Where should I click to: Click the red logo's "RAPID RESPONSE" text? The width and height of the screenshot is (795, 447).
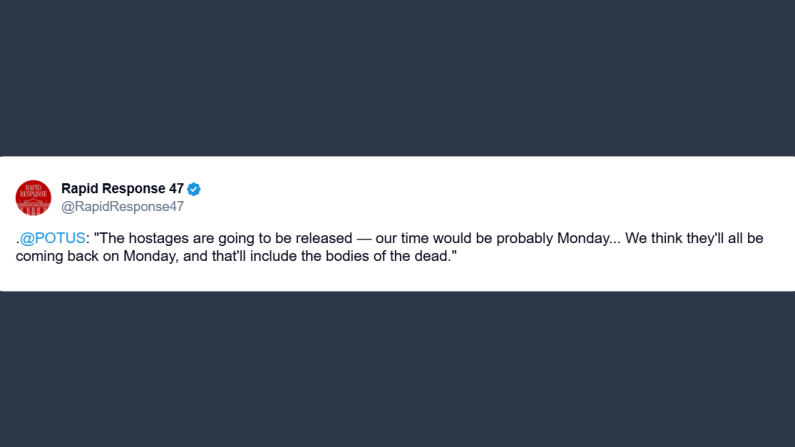pyautogui.click(x=33, y=191)
